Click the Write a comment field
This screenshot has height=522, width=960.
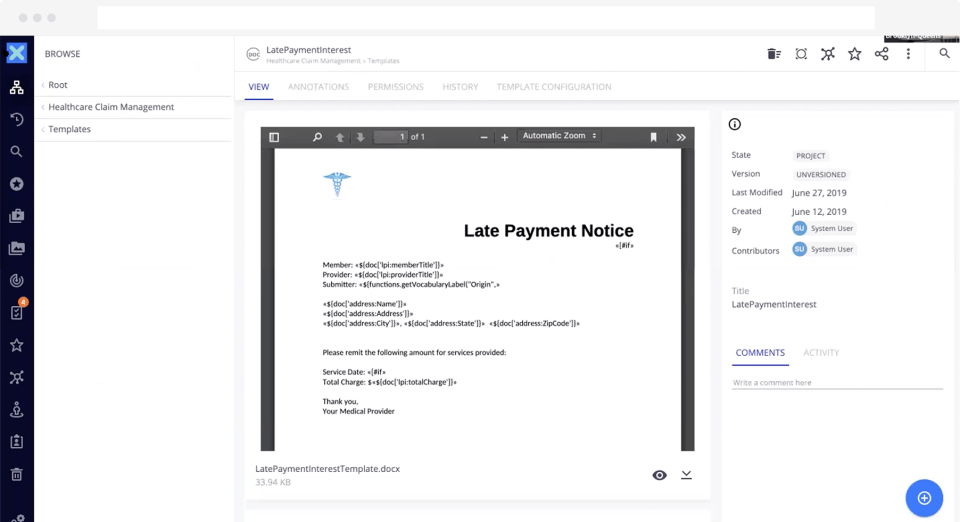pos(837,382)
